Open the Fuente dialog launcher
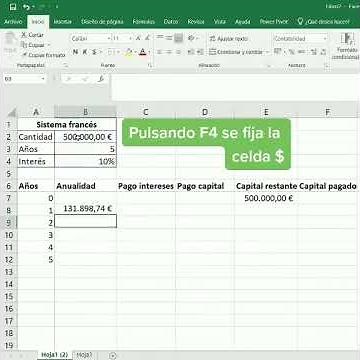 149,65
